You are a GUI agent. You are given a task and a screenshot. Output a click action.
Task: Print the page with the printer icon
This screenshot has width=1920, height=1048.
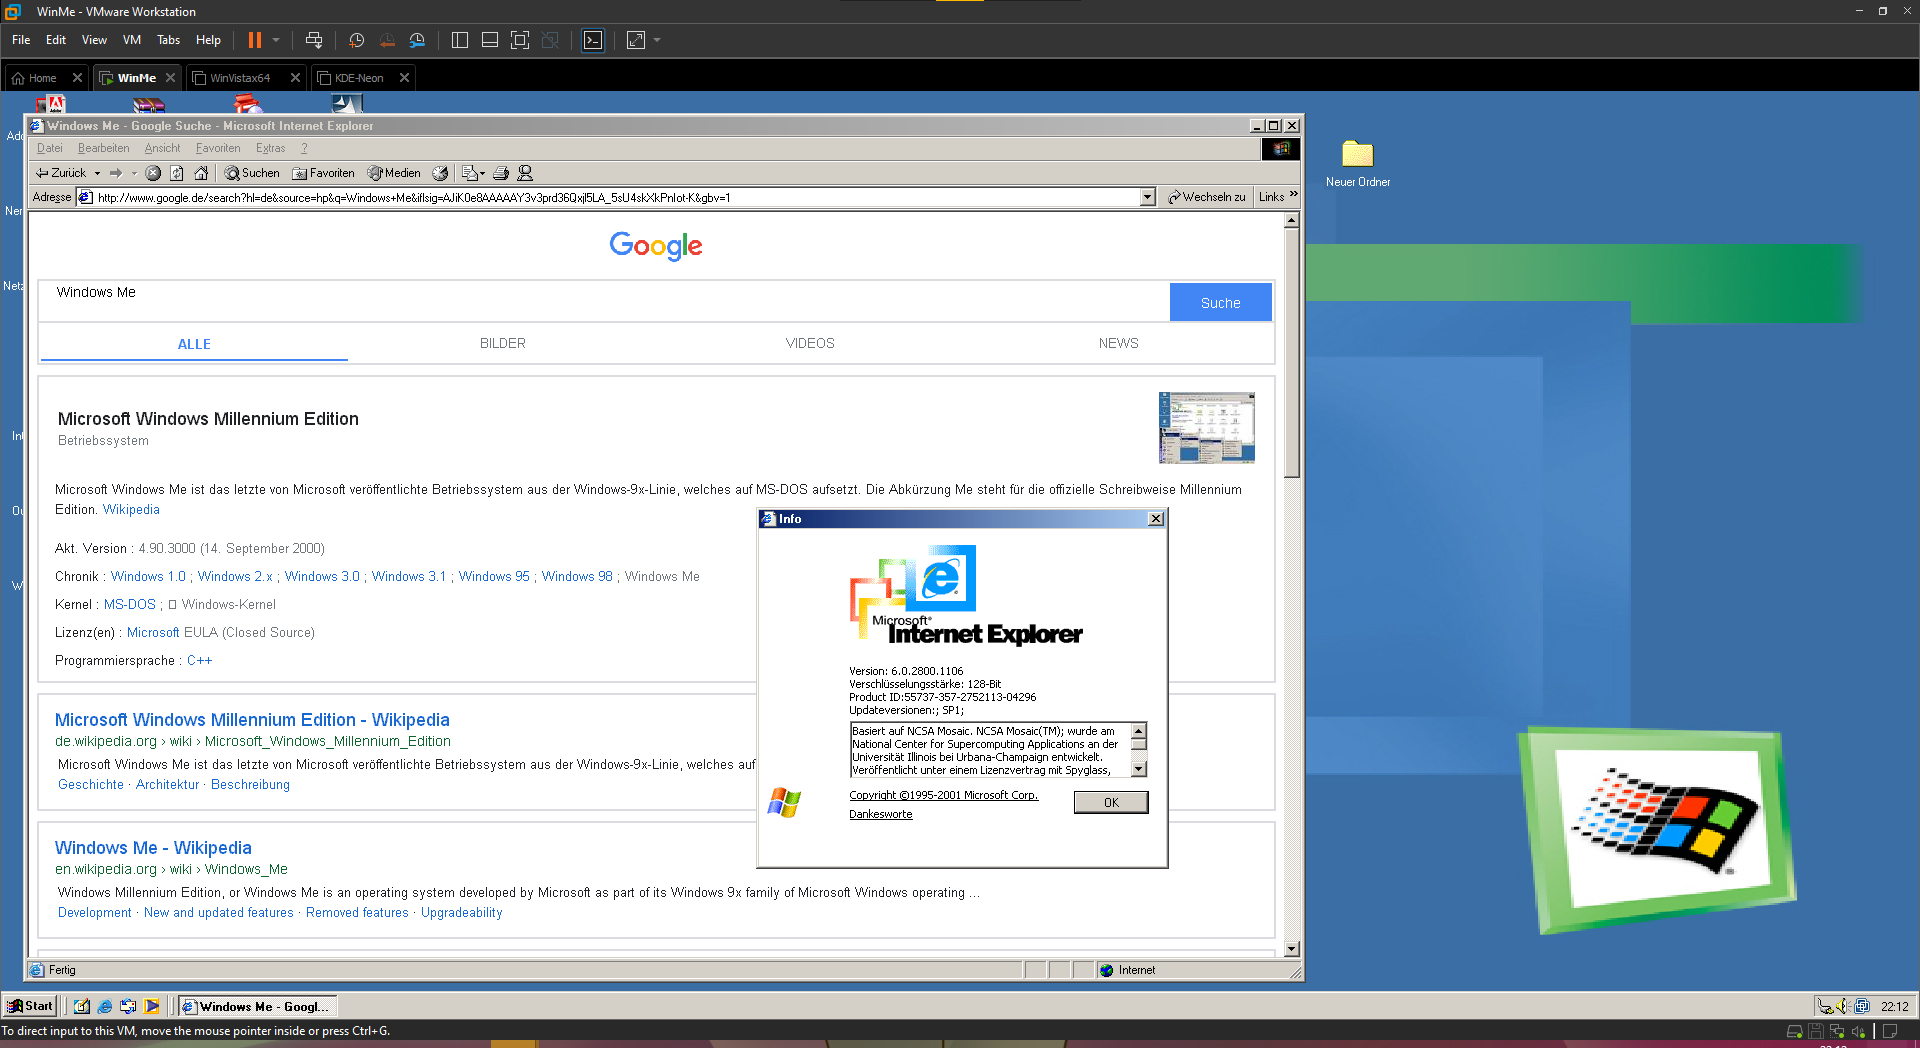point(501,173)
